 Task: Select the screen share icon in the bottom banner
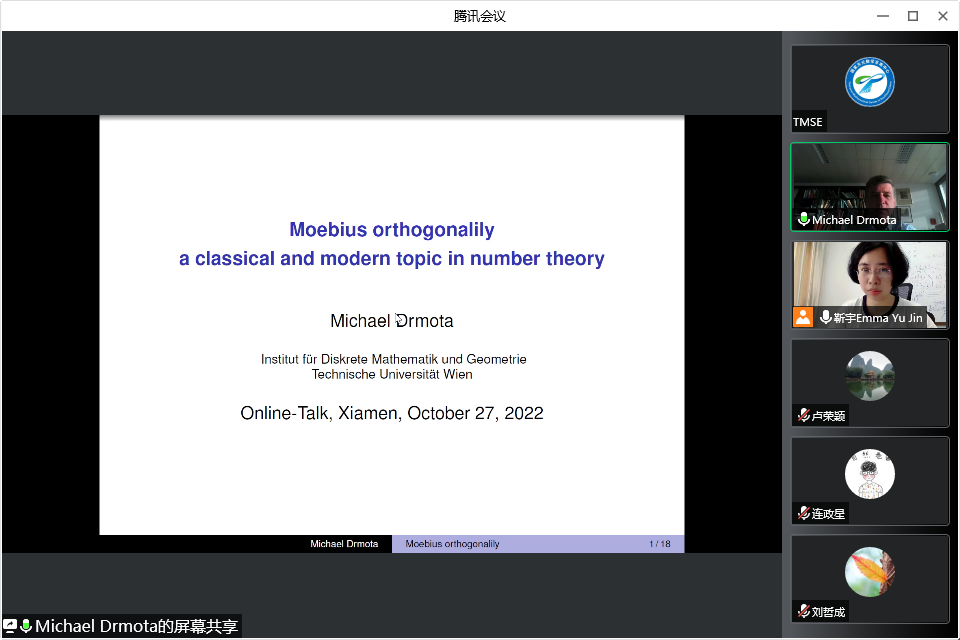(8, 626)
